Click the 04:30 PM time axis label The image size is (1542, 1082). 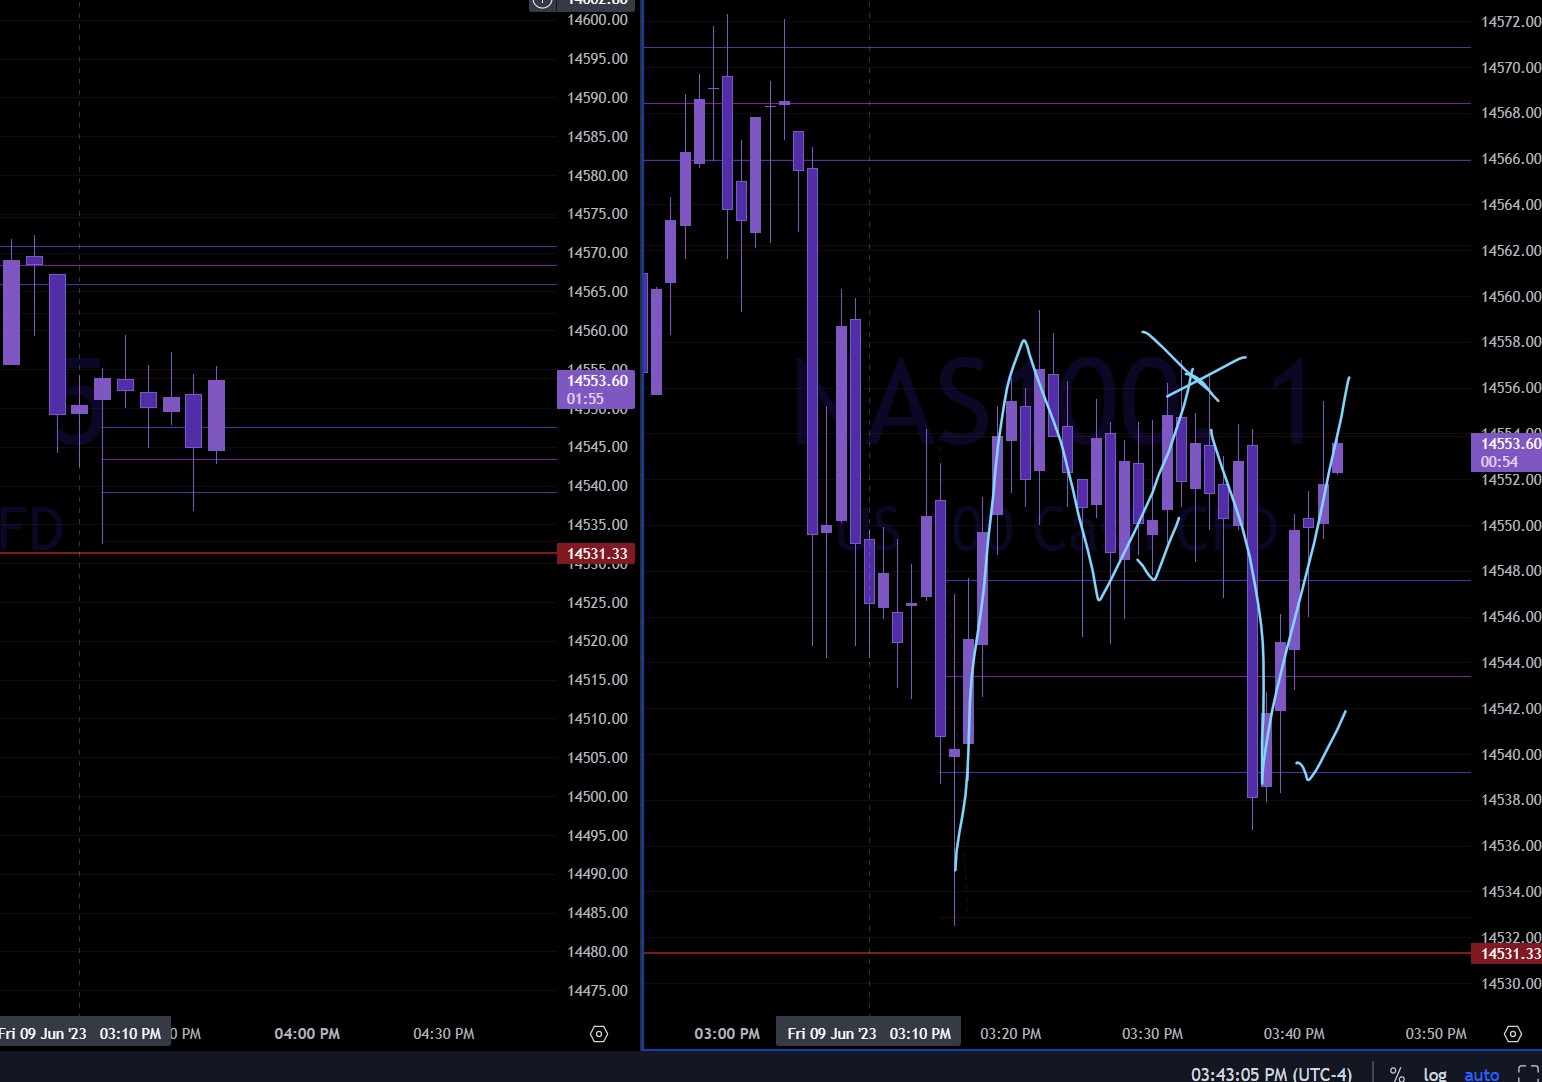coord(444,1033)
